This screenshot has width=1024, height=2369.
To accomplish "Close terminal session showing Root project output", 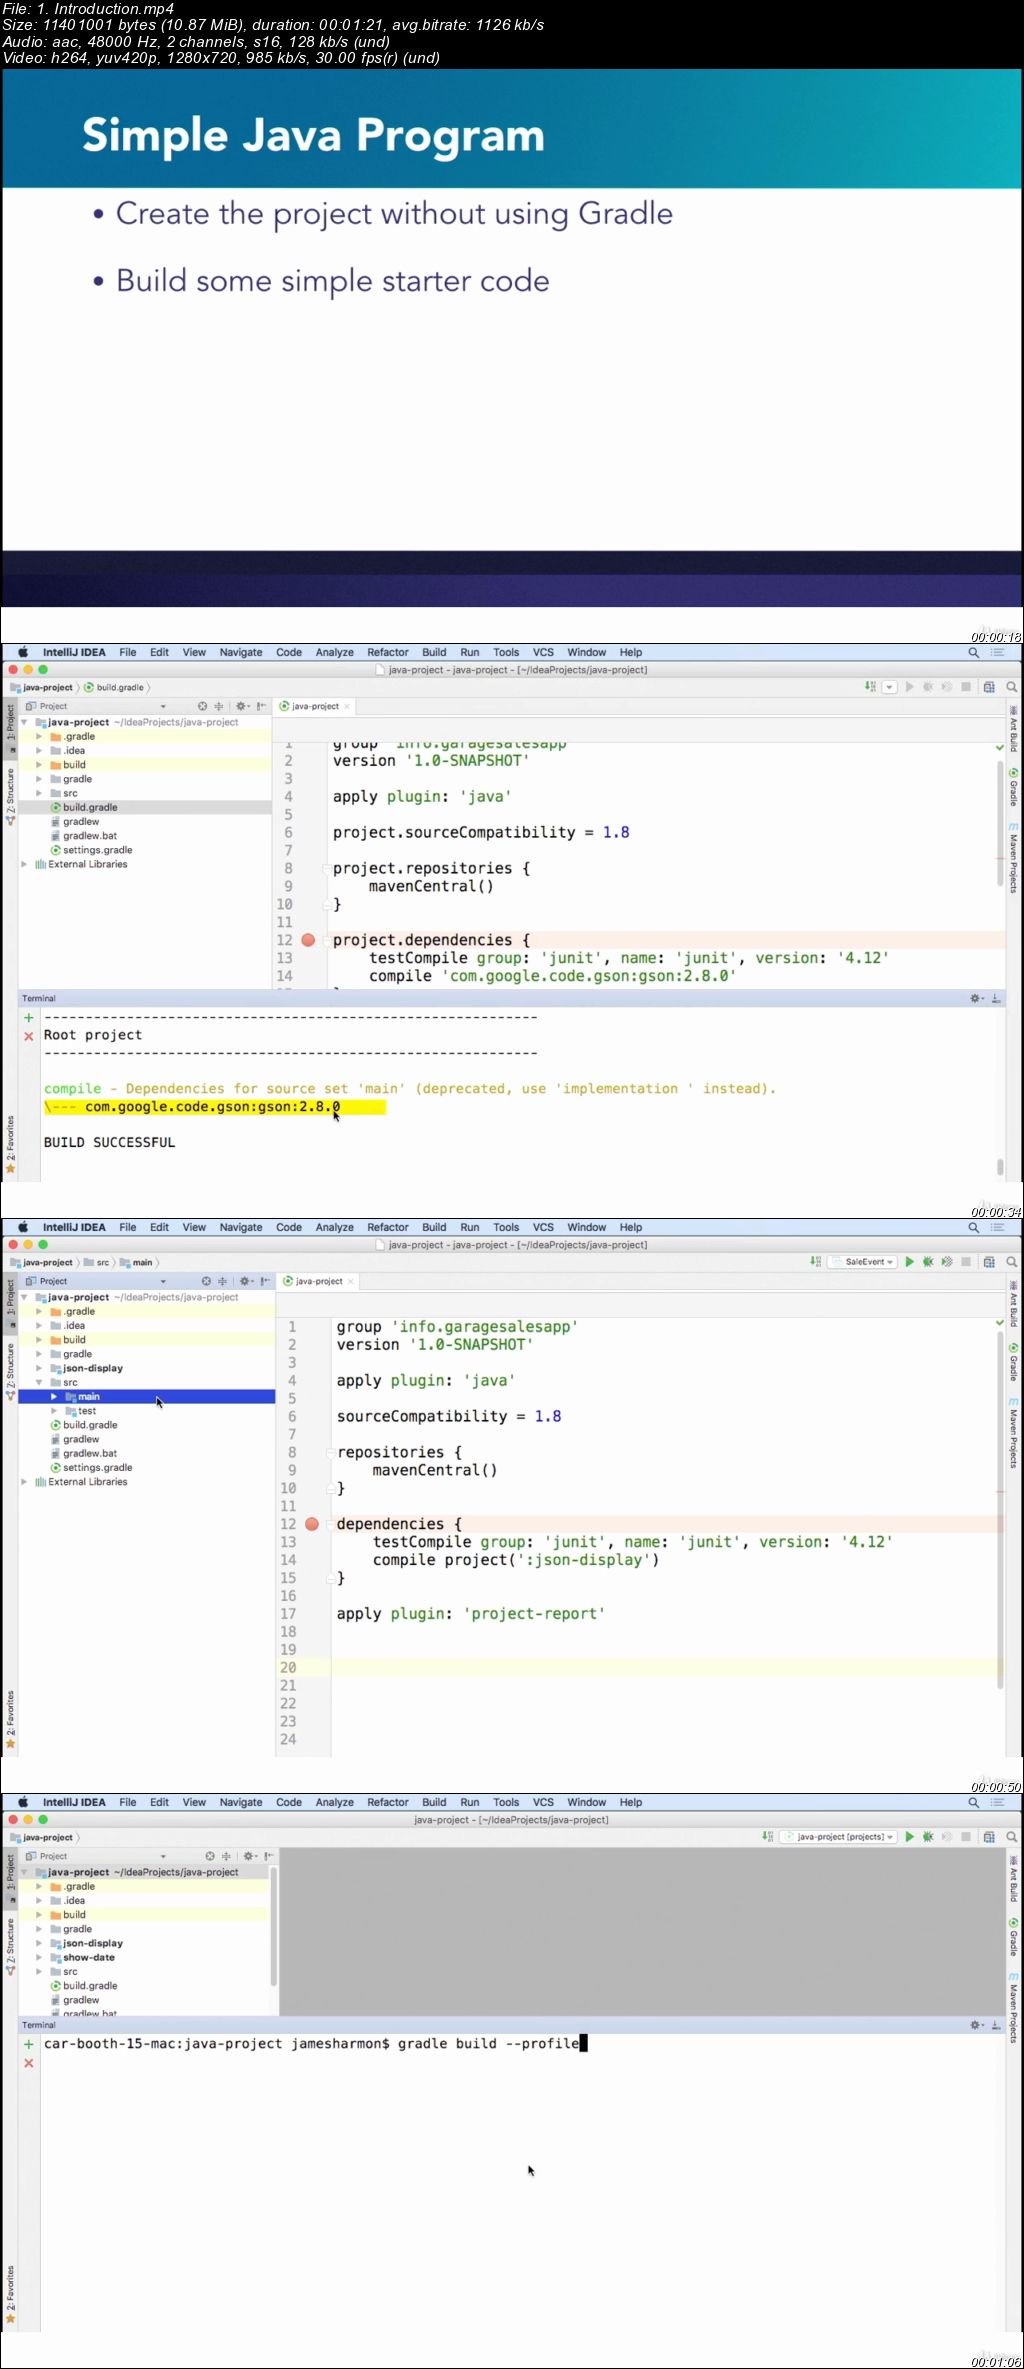I will pos(29,1036).
